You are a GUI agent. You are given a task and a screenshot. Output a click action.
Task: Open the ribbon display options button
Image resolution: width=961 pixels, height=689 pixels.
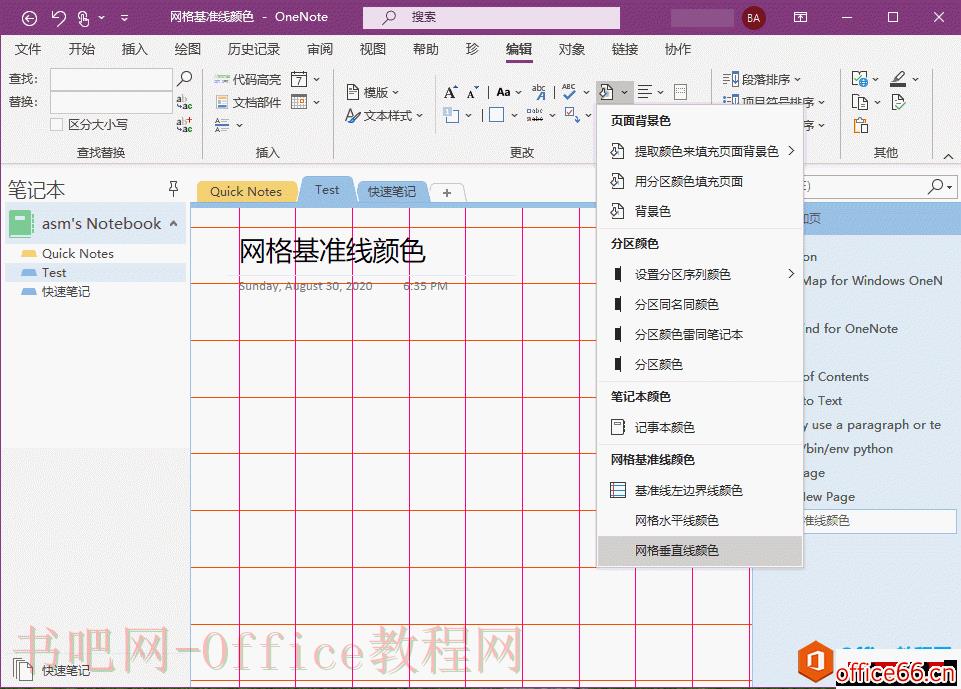(800, 18)
